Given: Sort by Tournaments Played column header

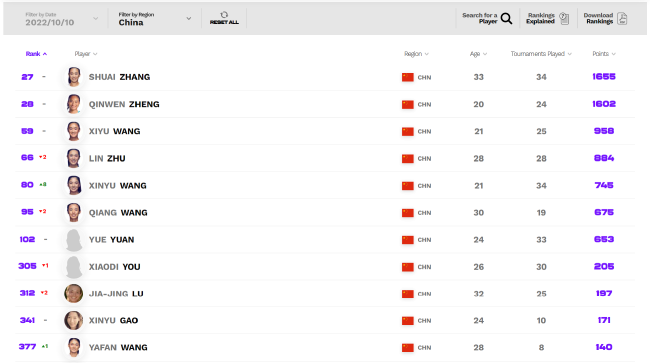Looking at the screenshot, I should click(x=541, y=54).
